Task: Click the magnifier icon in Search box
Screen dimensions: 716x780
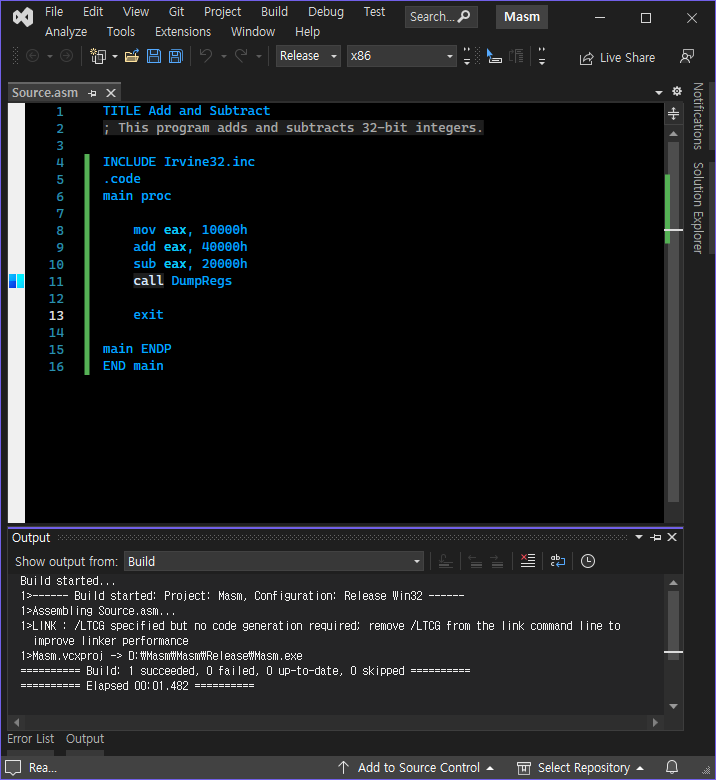Action: click(464, 16)
